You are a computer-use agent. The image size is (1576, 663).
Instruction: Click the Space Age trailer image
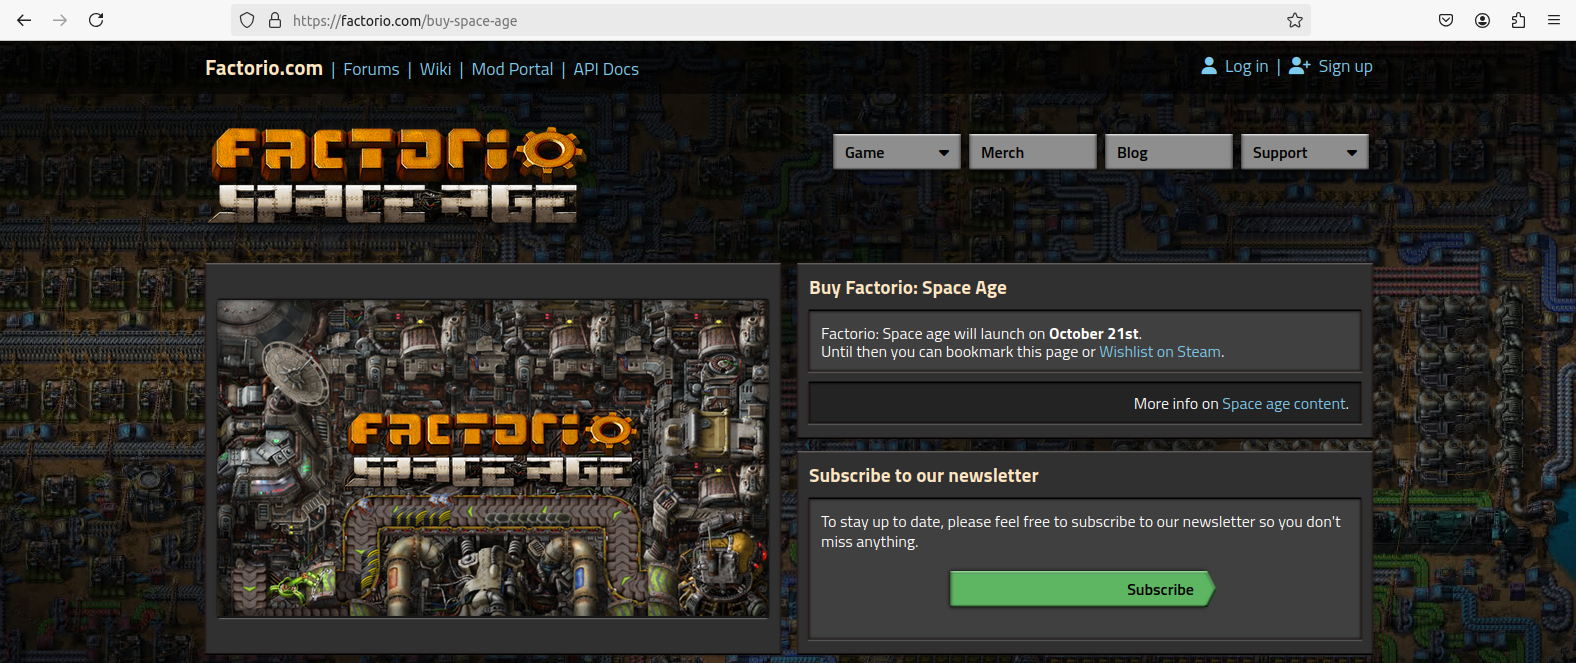493,458
